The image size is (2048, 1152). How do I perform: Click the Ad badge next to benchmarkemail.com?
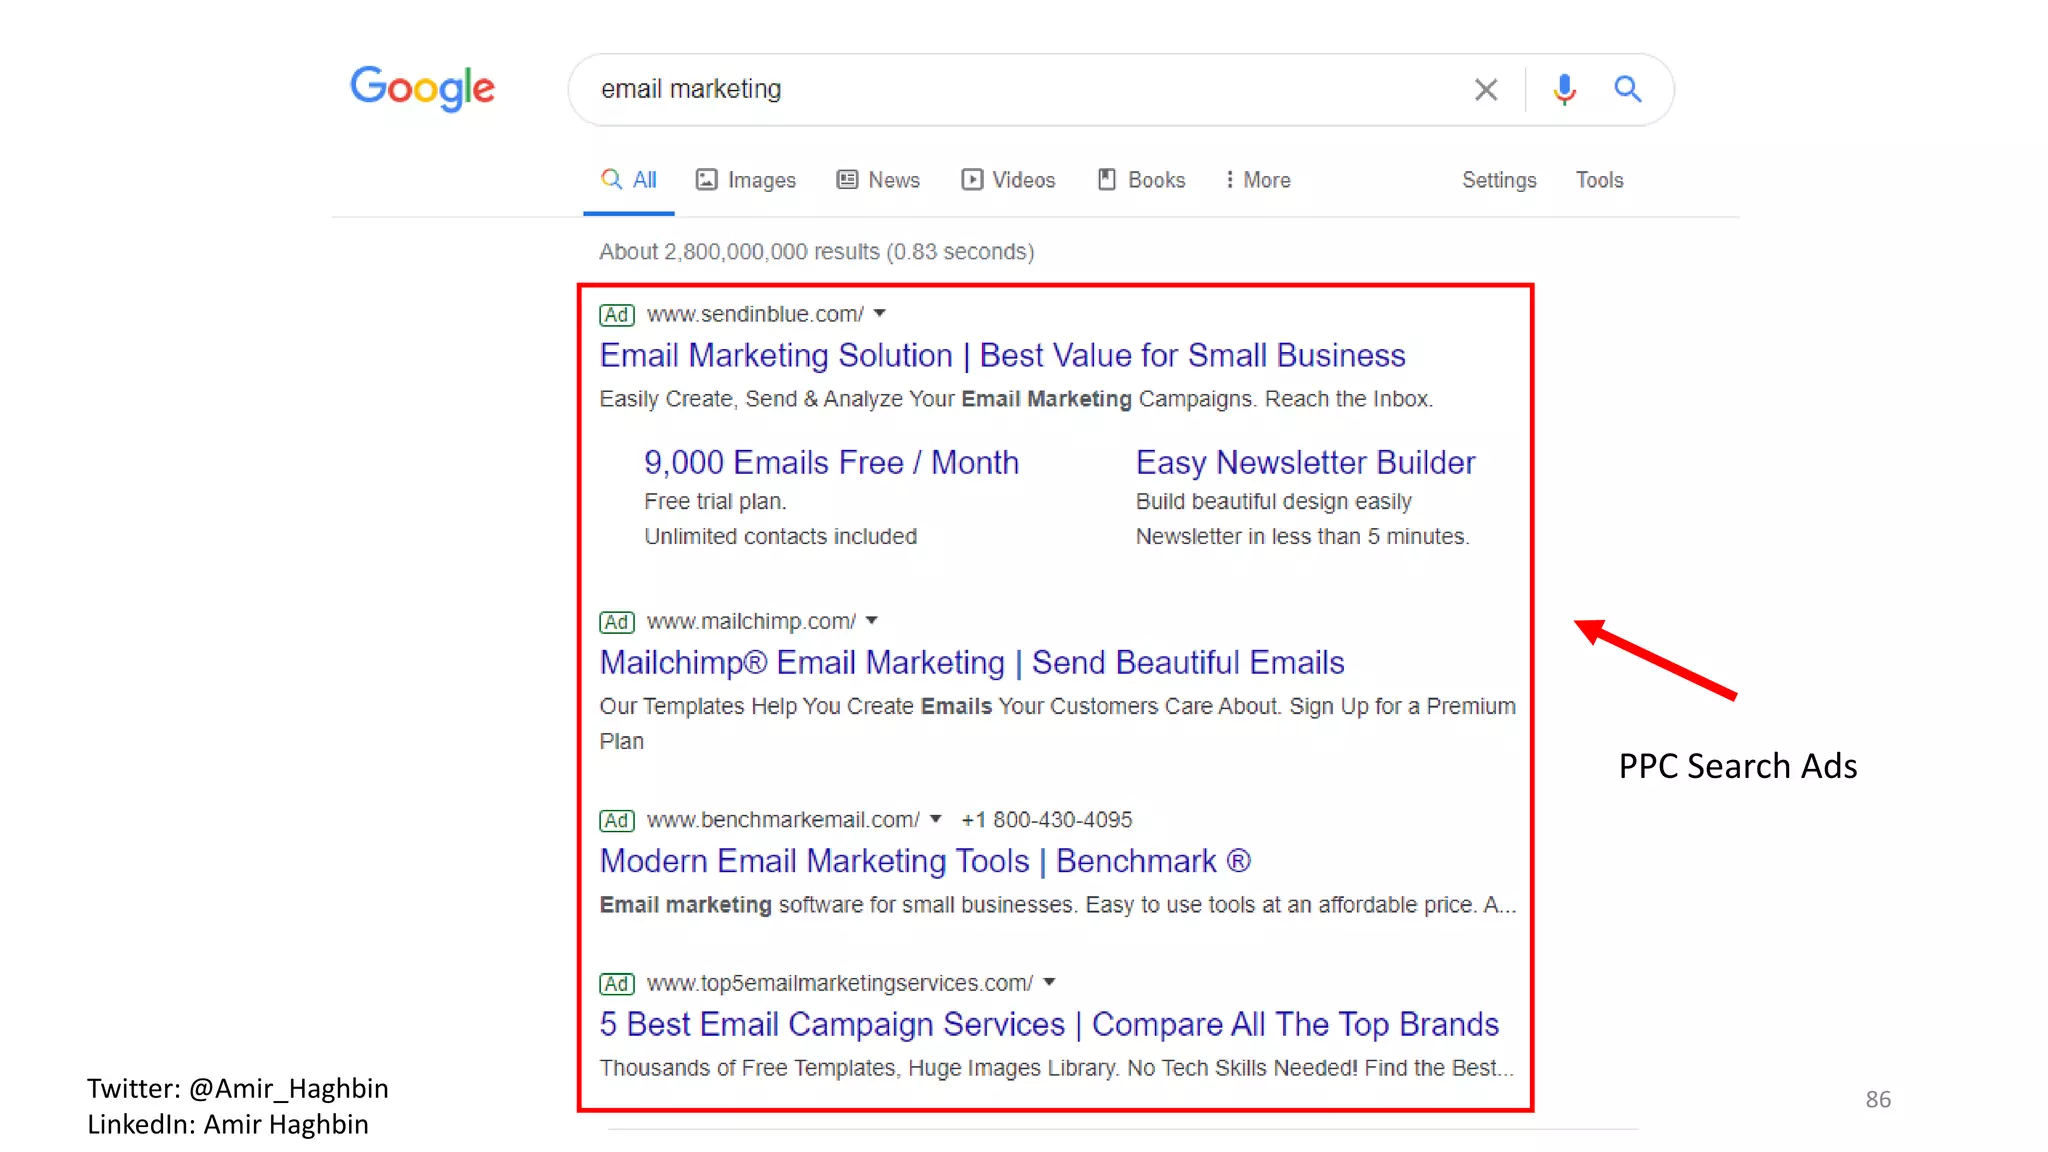click(616, 821)
